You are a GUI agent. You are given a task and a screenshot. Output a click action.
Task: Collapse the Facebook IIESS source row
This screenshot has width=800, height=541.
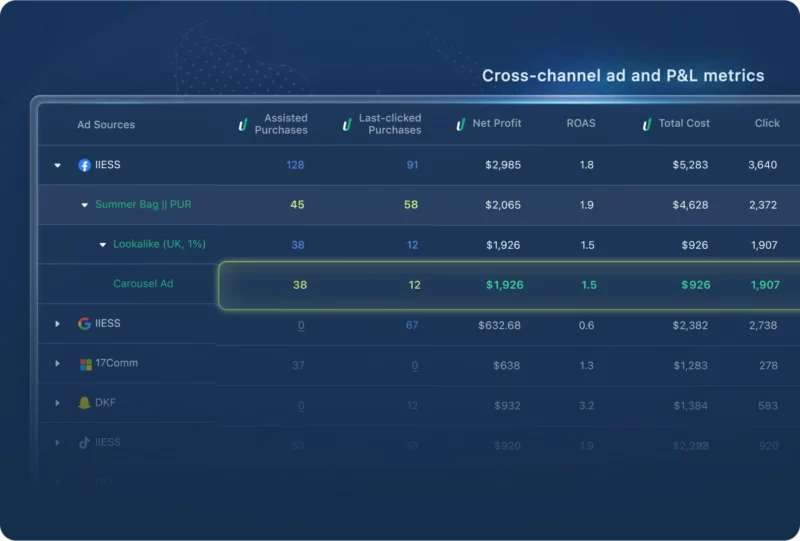pos(57,165)
